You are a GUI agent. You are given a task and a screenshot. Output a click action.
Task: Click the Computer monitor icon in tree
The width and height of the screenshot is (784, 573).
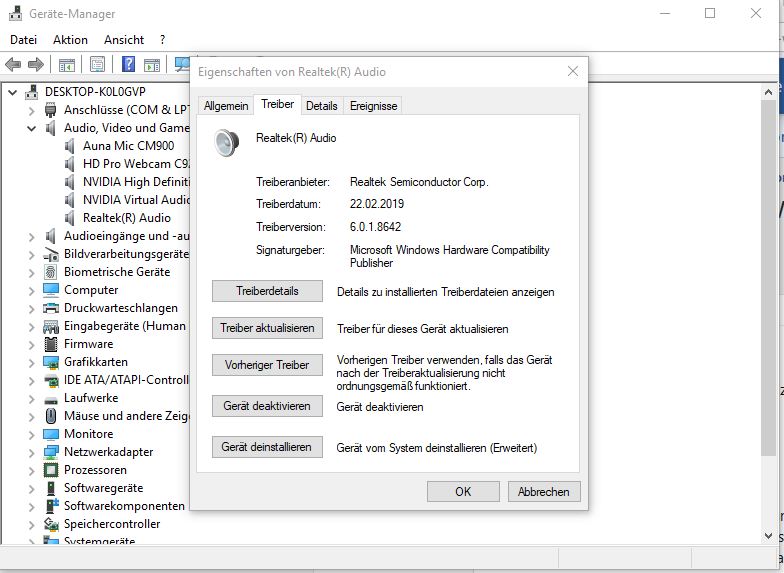coord(50,290)
